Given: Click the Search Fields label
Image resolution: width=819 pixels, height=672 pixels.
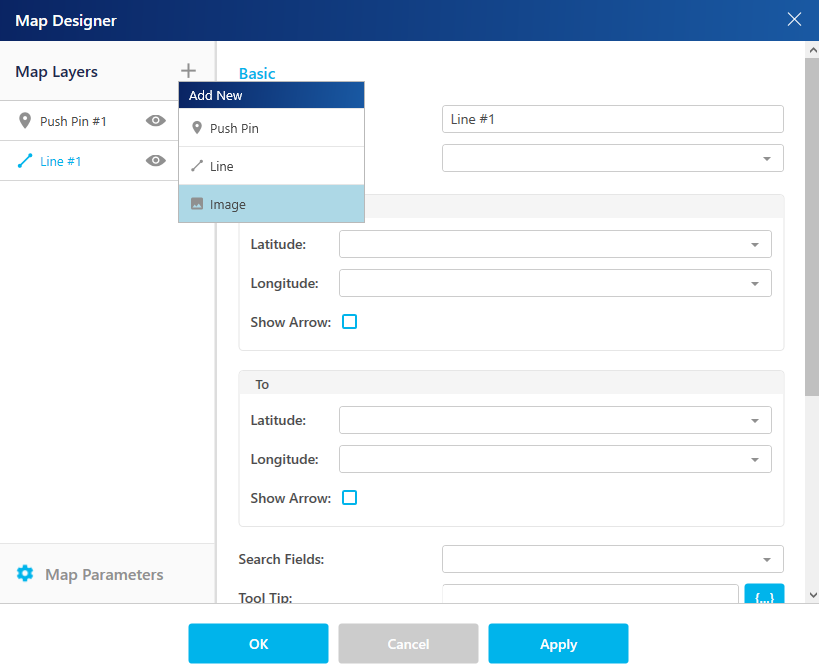Looking at the screenshot, I should tap(281, 559).
